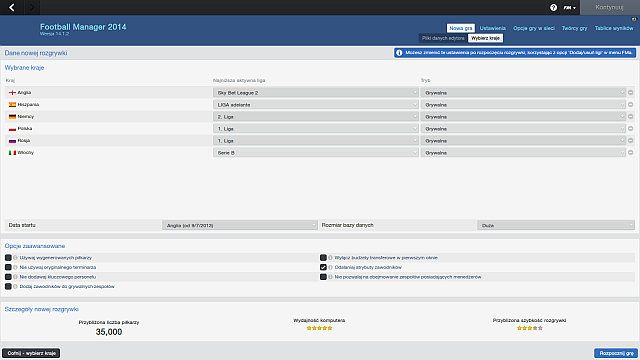Click the Niemcy flag icon

coord(12,117)
